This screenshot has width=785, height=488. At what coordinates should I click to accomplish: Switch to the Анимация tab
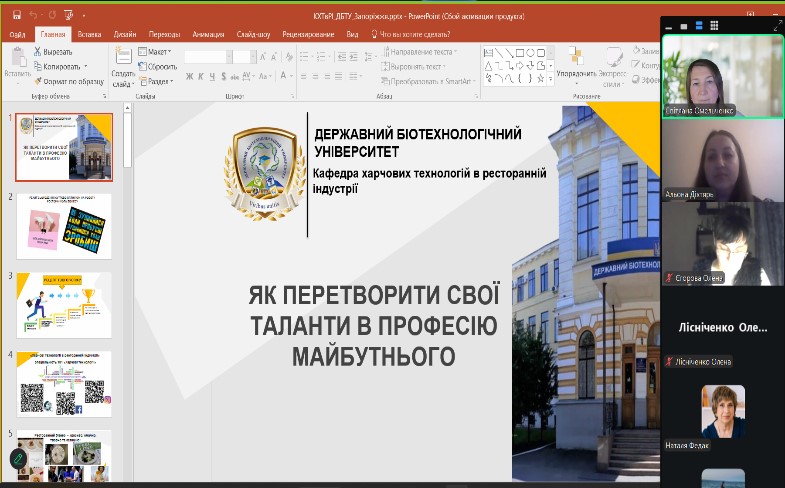click(208, 33)
